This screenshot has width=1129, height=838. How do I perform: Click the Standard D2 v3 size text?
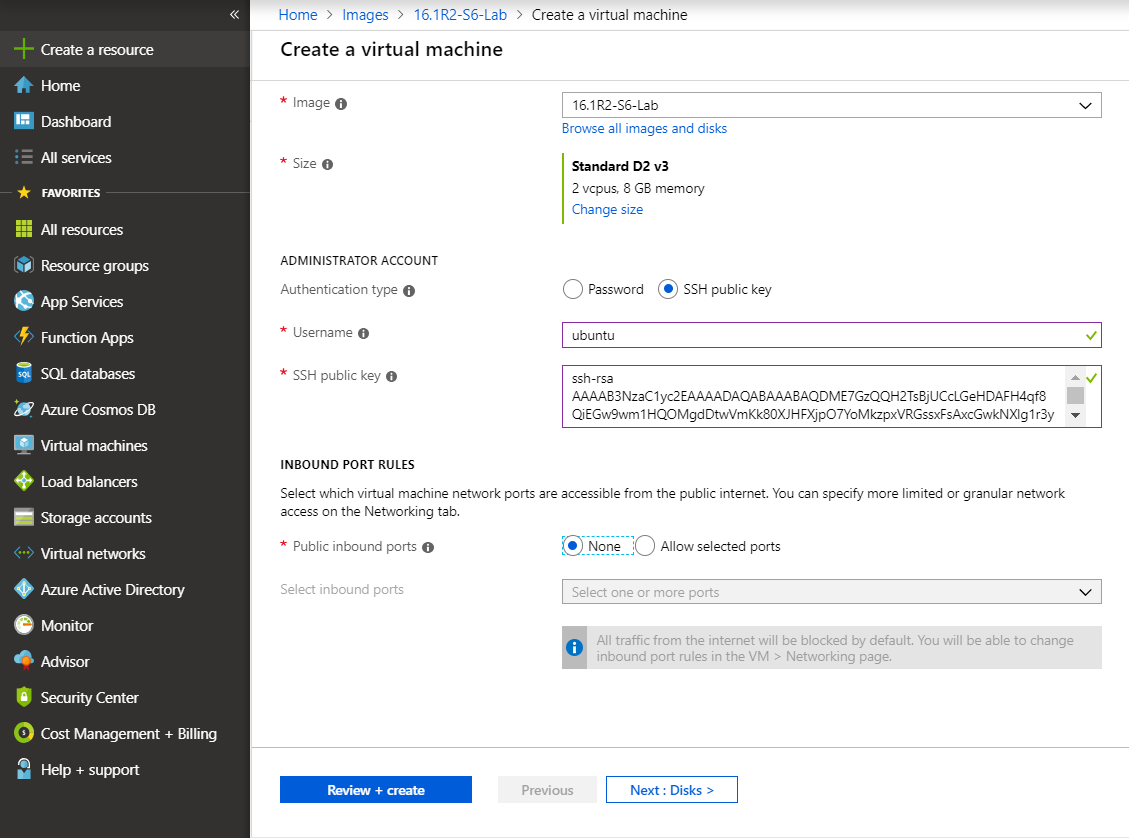(620, 166)
